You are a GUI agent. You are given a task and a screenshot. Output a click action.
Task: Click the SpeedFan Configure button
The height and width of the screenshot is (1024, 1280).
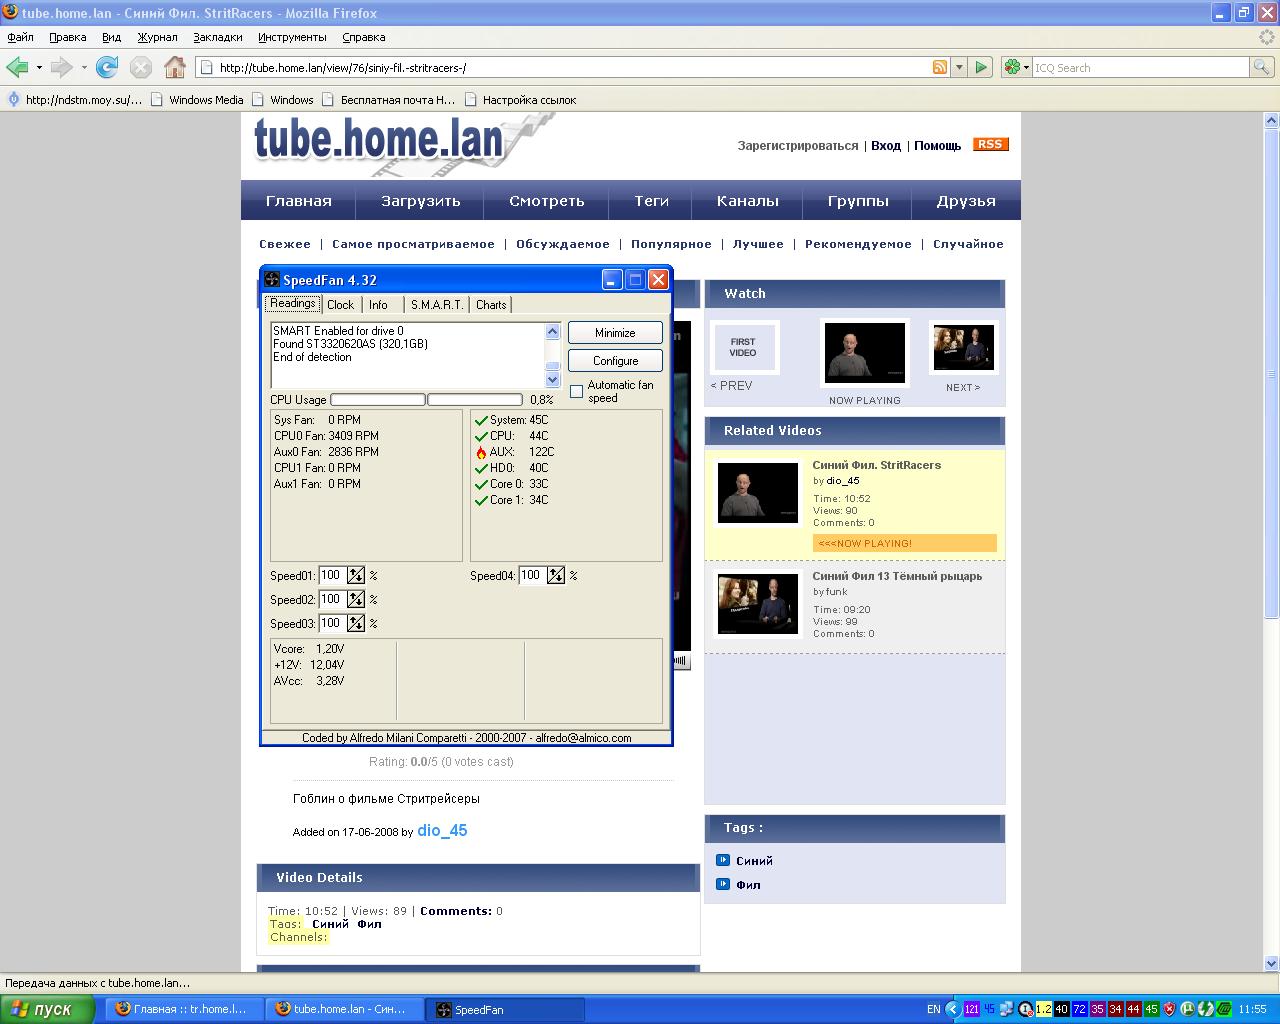[x=615, y=361]
